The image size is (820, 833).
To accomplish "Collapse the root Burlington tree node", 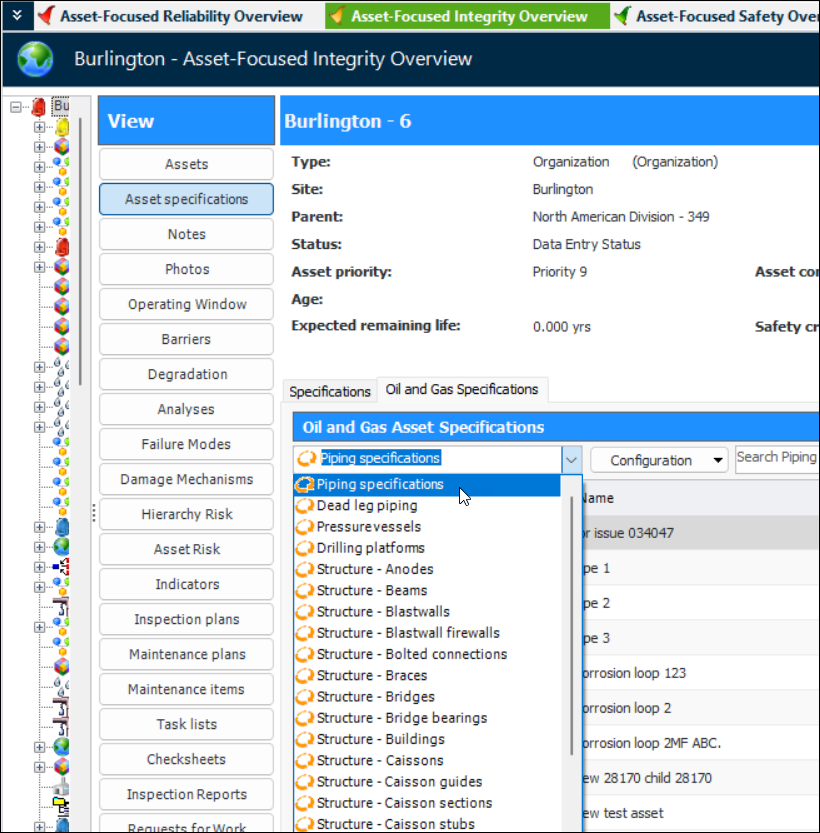I will (16, 106).
